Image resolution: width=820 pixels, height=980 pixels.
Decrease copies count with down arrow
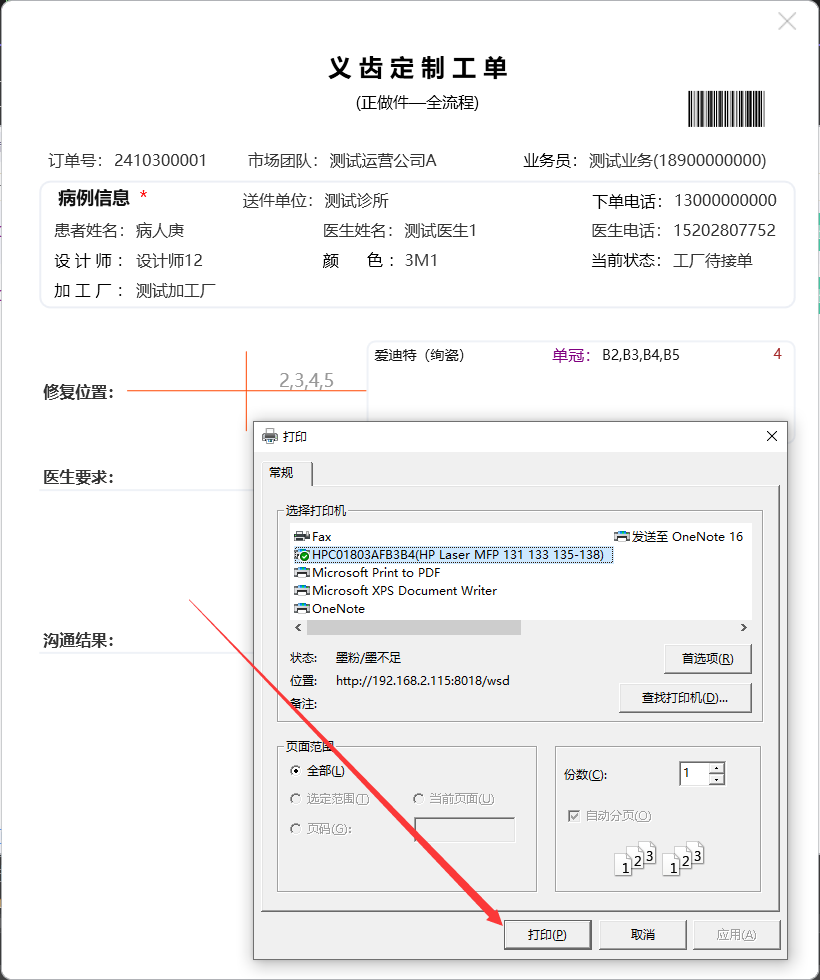(716, 779)
